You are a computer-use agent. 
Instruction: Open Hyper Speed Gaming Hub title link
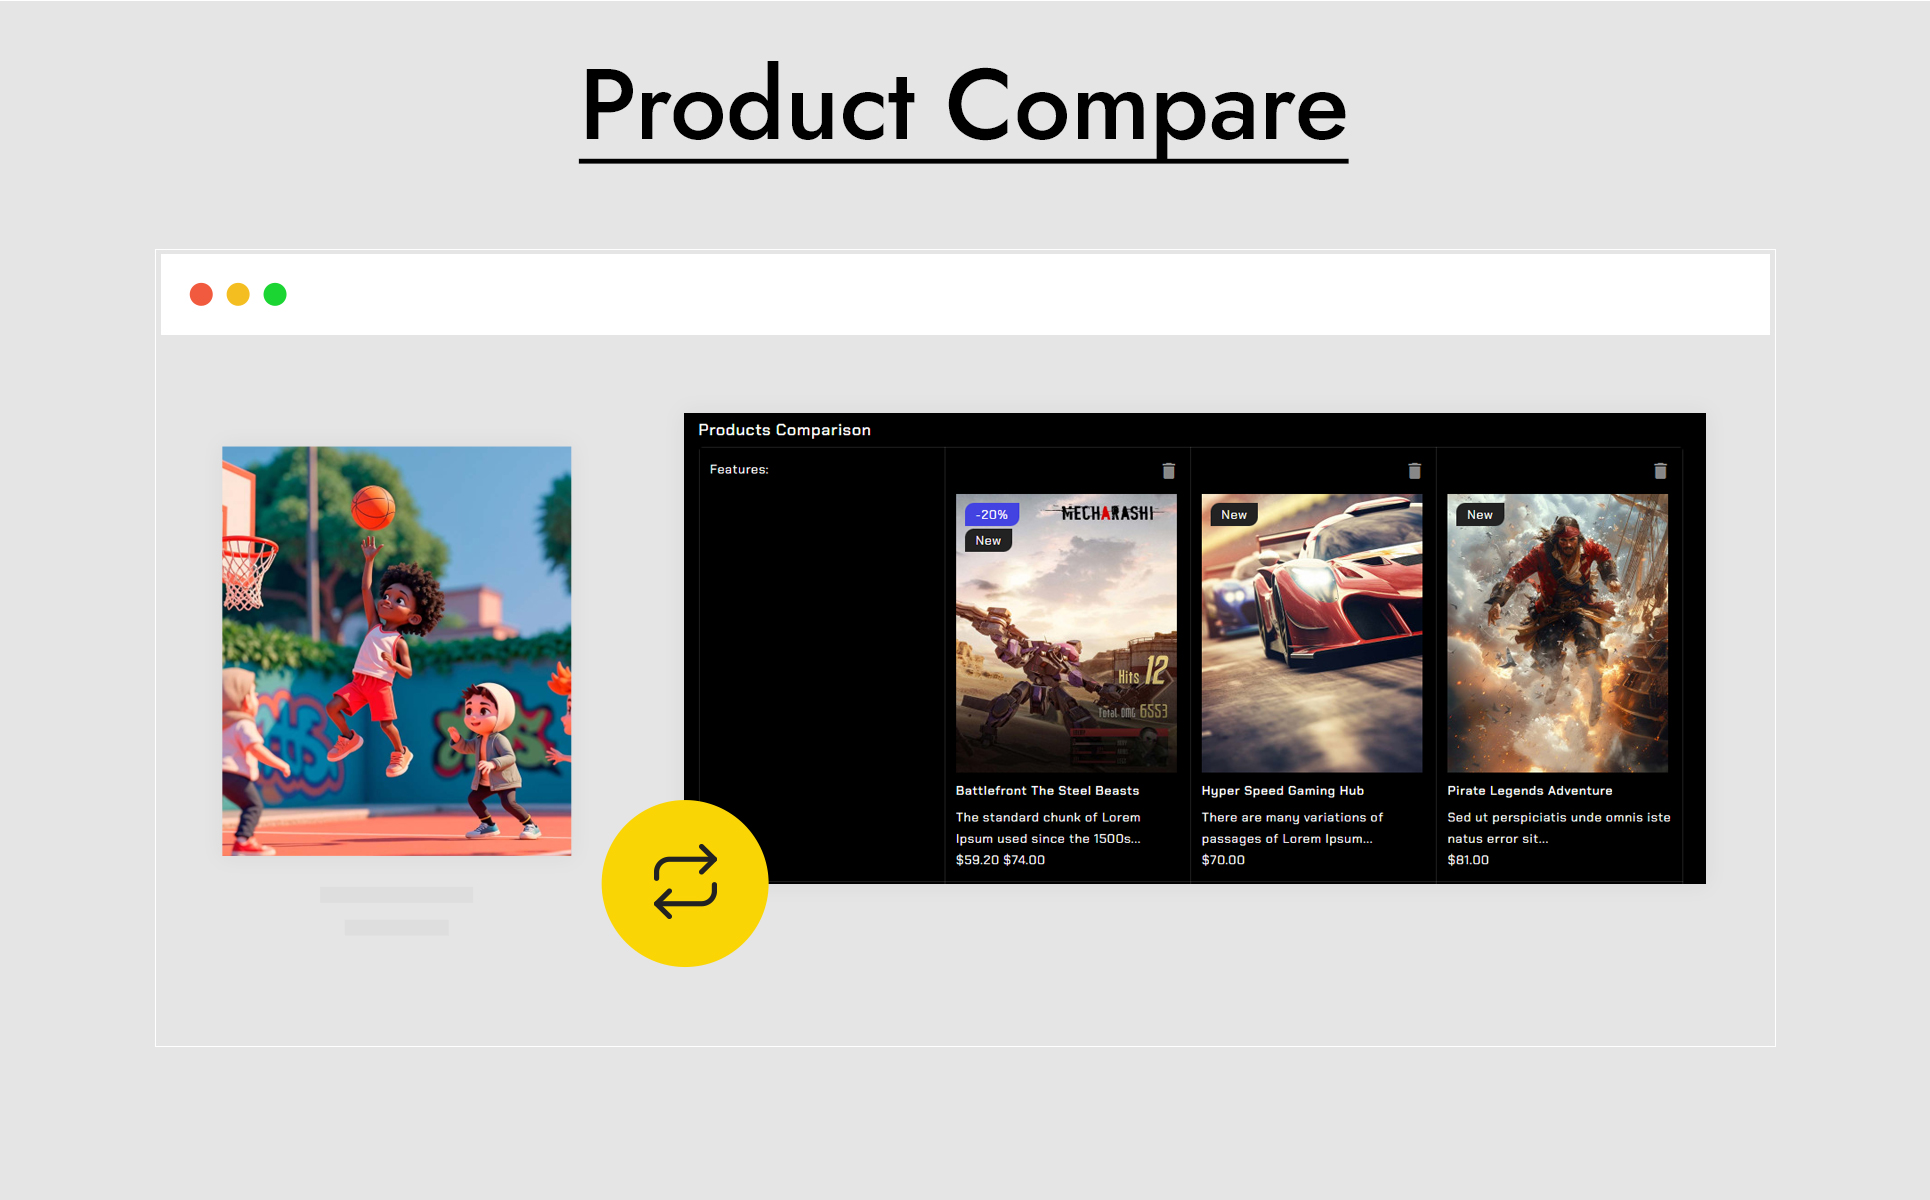tap(1282, 790)
